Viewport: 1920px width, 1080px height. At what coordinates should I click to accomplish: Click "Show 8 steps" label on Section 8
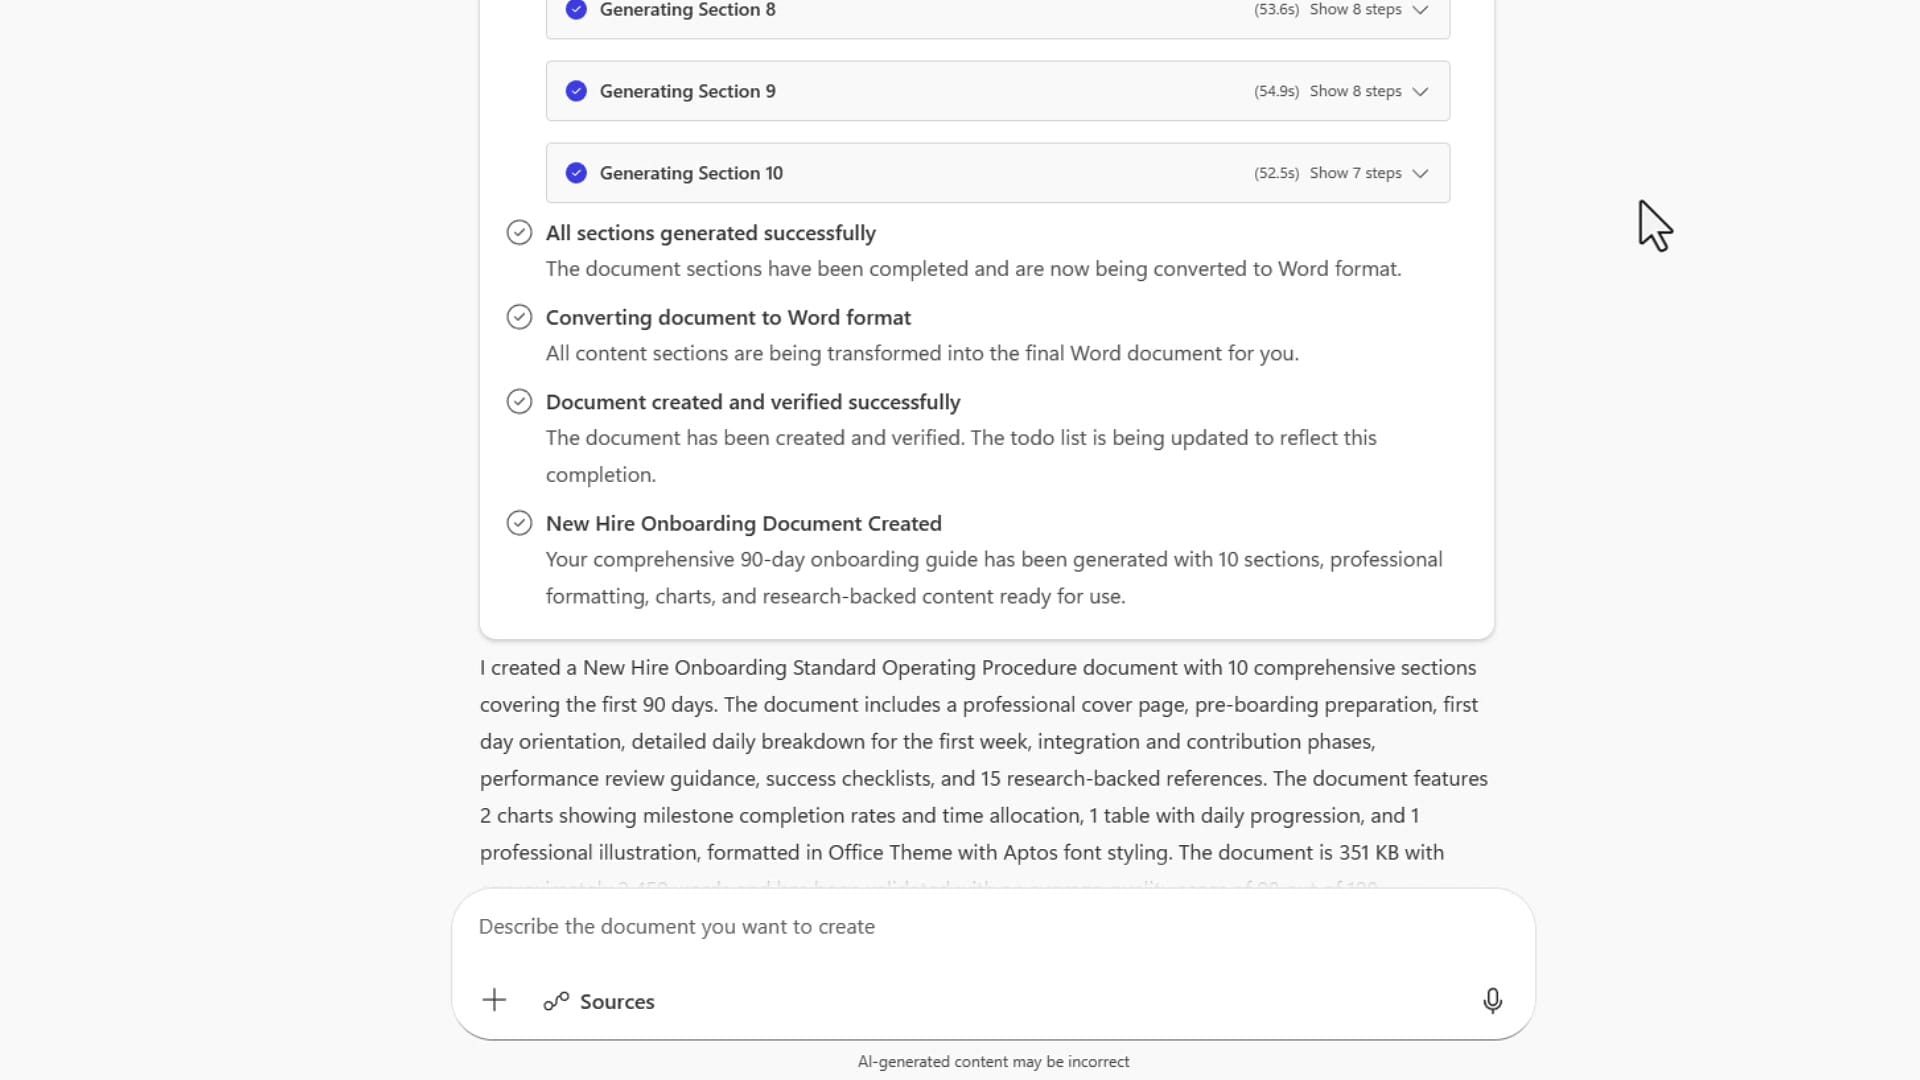[1356, 10]
